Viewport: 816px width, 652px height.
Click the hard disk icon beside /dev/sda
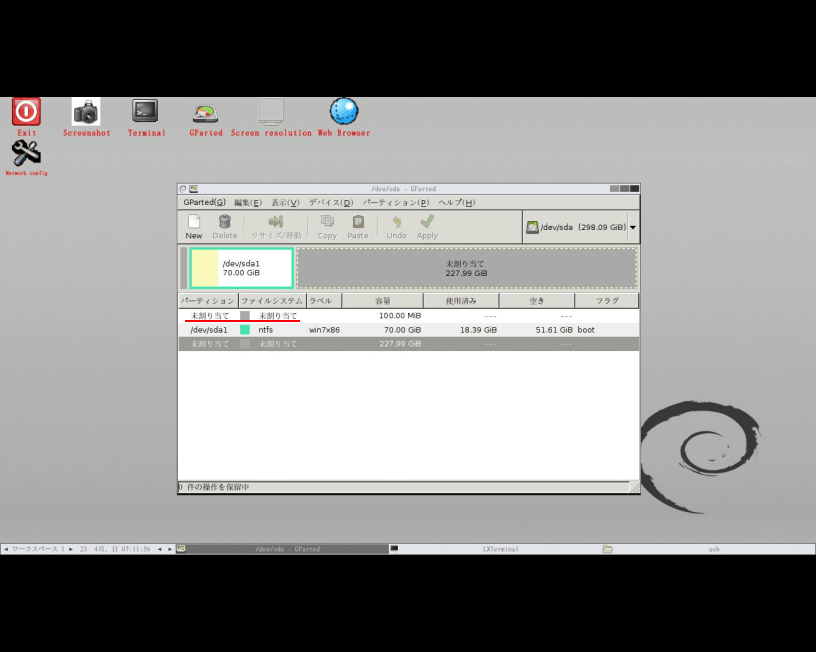532,227
